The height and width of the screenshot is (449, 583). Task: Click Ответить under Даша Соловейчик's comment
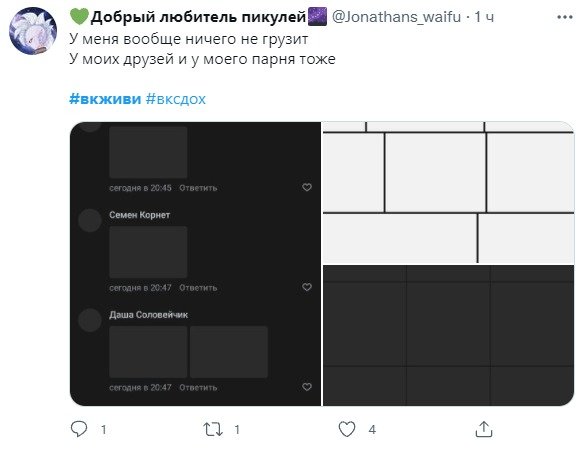click(x=198, y=388)
